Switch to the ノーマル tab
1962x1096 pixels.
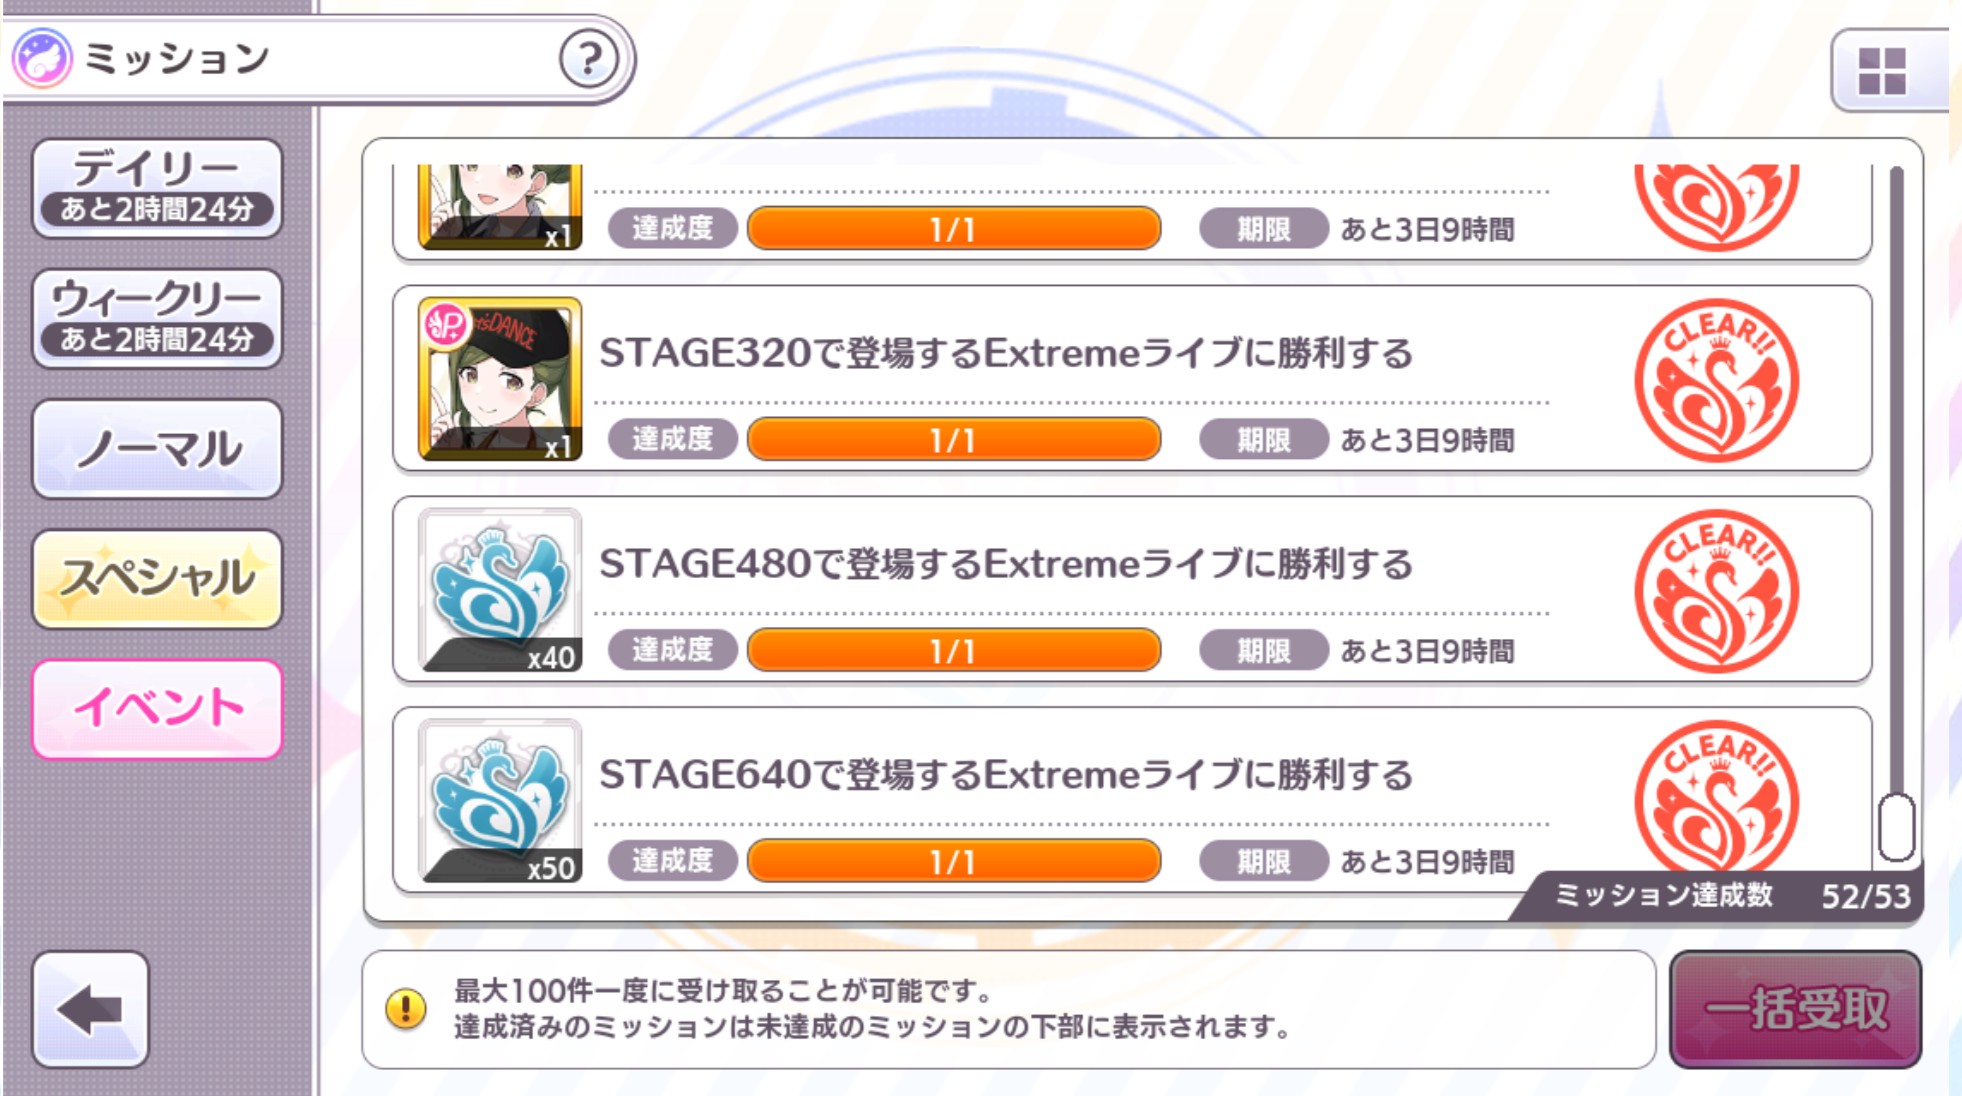(157, 449)
